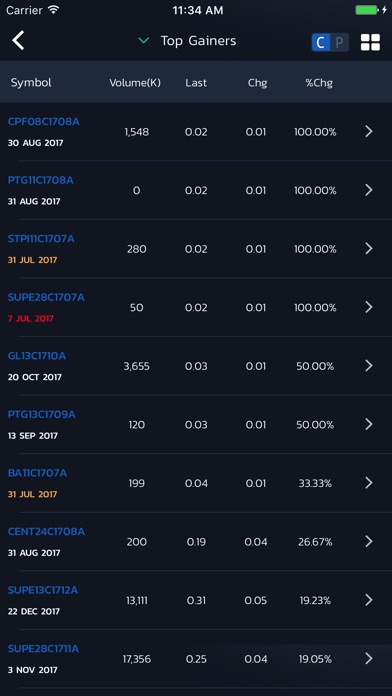Open Top Gainers dropdown arrow
This screenshot has width=392, height=696.
tap(143, 41)
